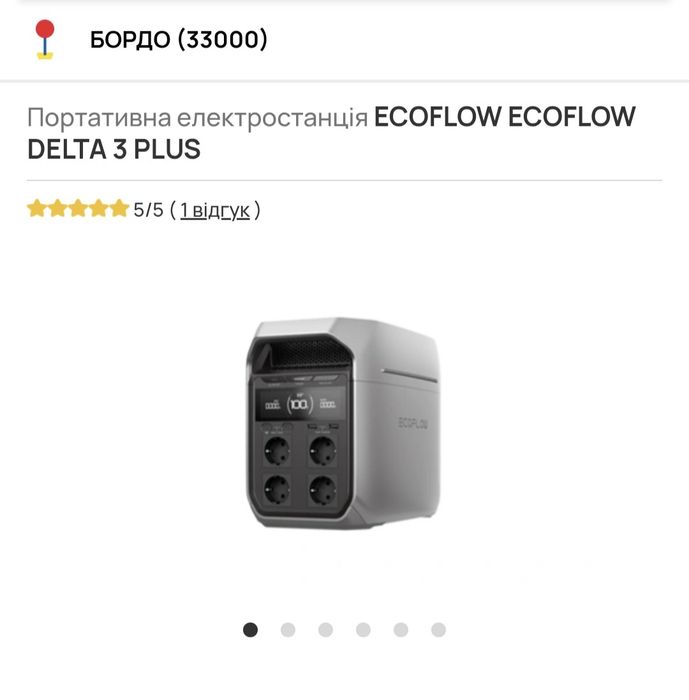Viewport: 689px width, 700px height.
Task: Click the fourth gold rating star
Action: [x=99, y=208]
